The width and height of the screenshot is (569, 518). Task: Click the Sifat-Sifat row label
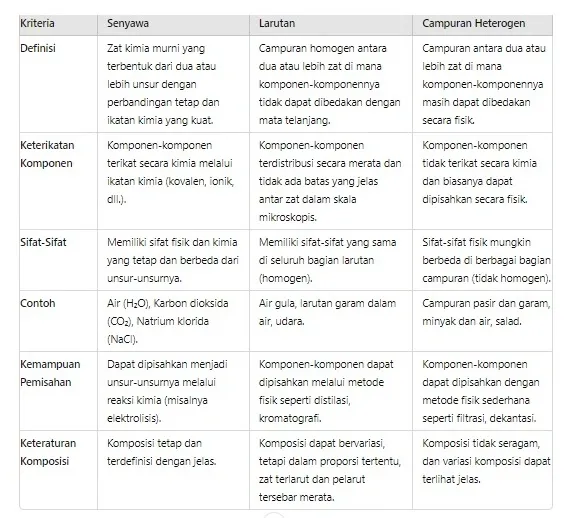(43, 242)
